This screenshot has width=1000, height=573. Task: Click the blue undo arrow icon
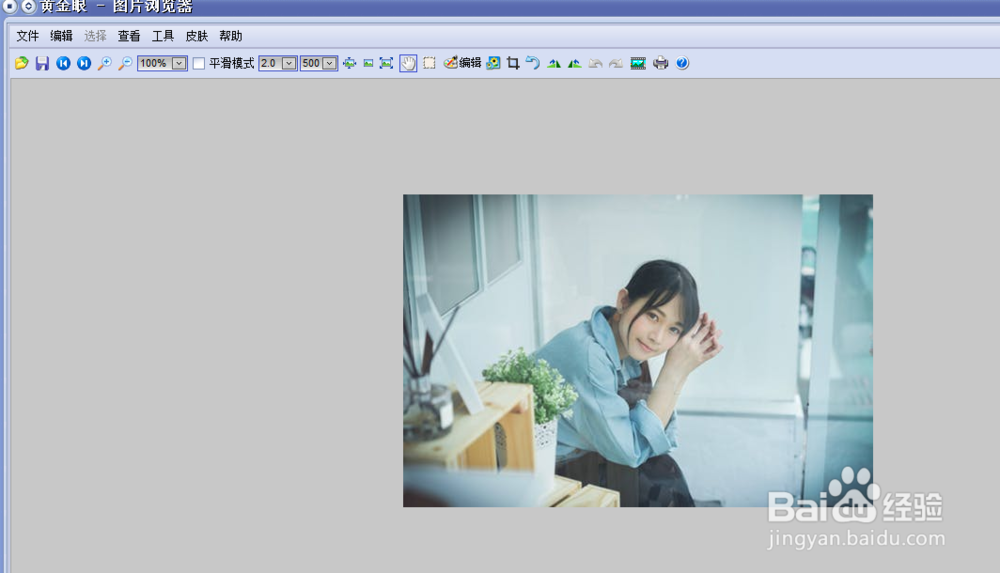click(x=533, y=63)
